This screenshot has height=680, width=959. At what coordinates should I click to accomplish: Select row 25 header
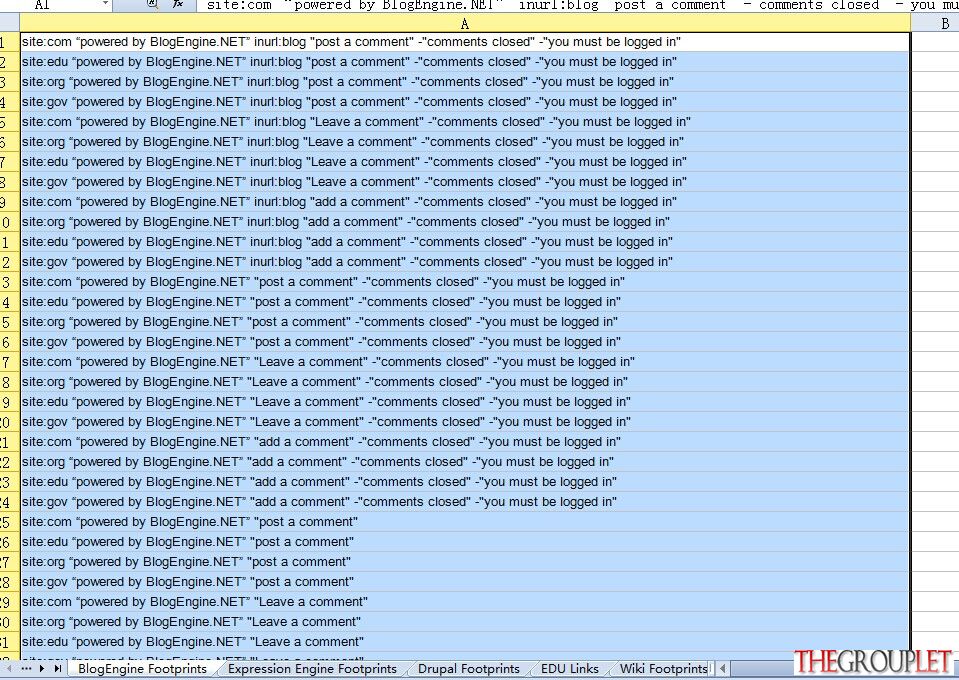(x=9, y=522)
